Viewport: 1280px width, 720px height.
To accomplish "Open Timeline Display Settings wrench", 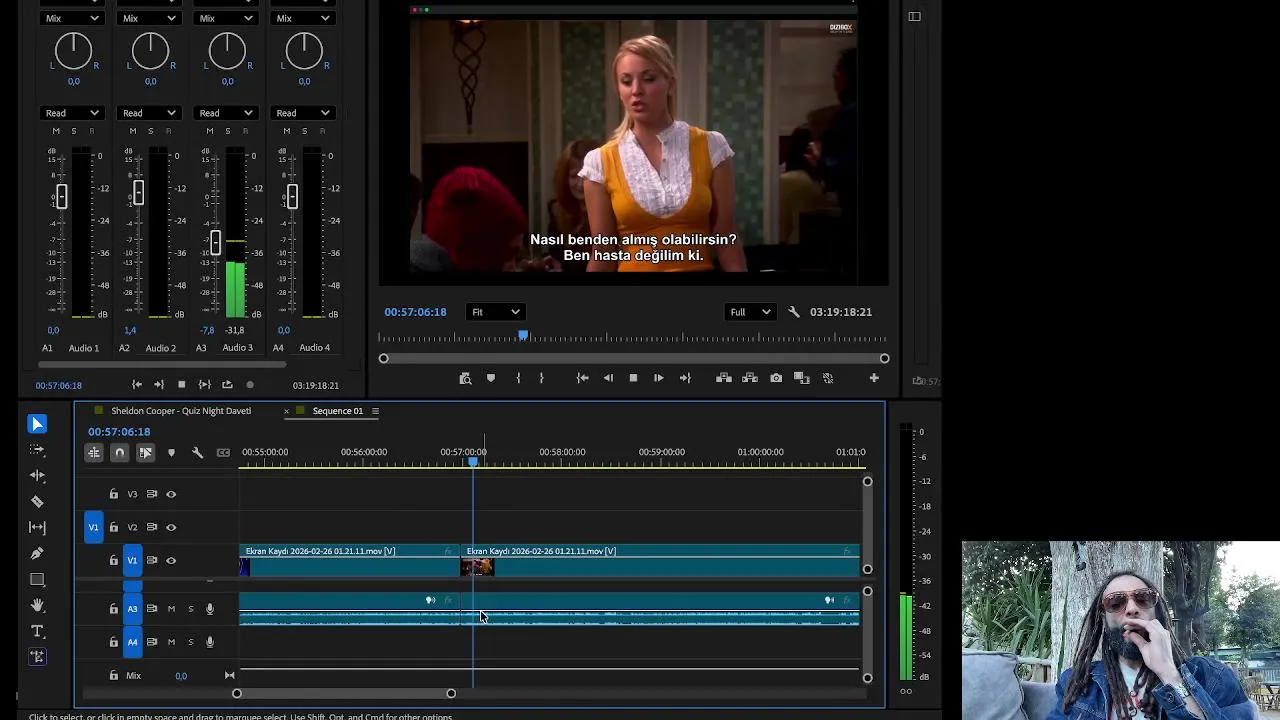I will click(197, 453).
